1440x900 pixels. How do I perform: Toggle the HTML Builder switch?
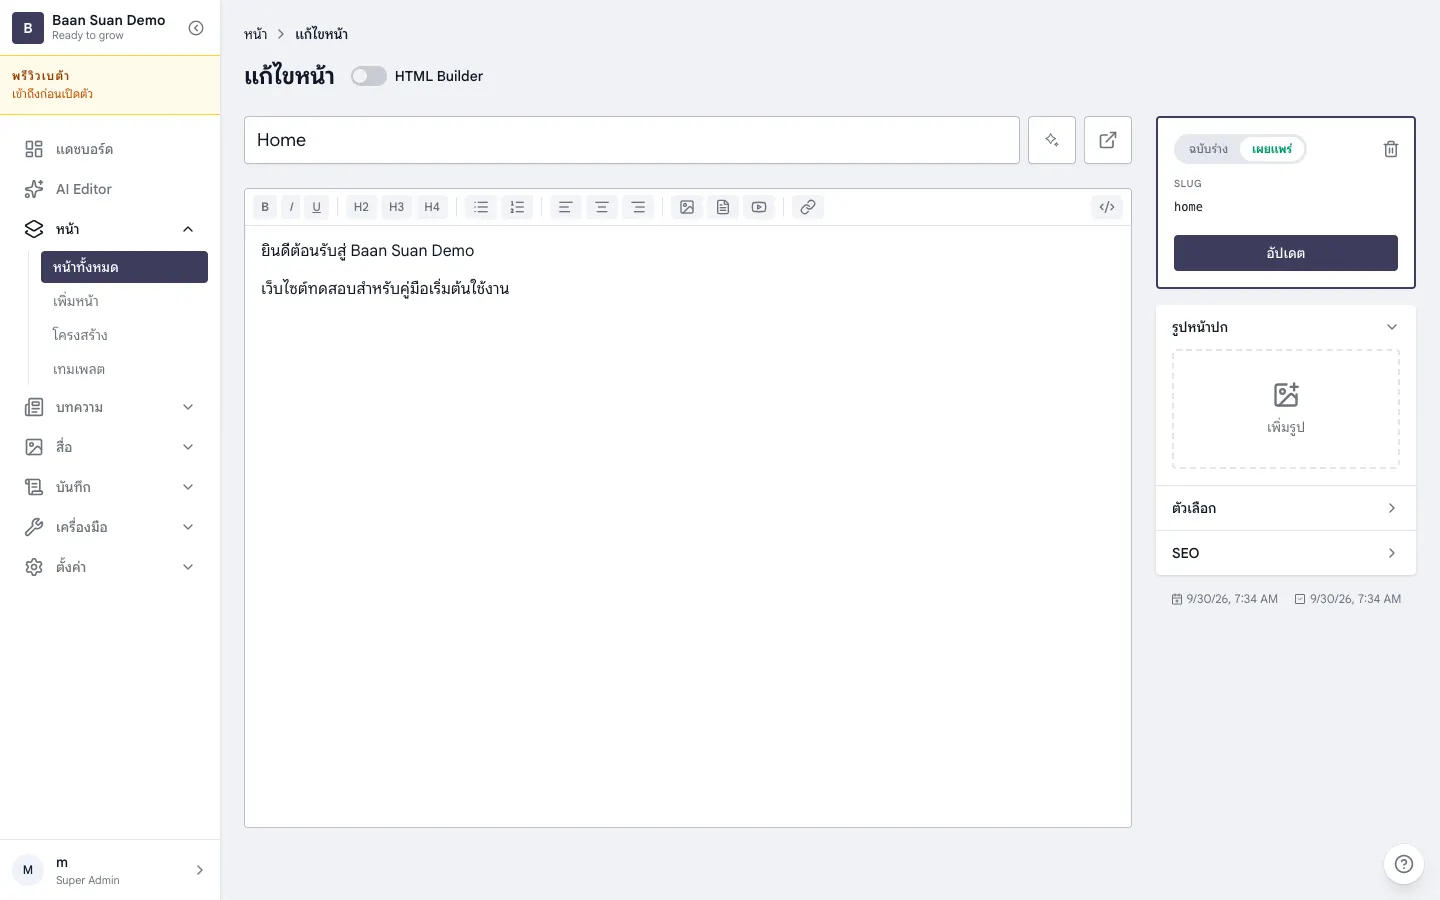369,76
